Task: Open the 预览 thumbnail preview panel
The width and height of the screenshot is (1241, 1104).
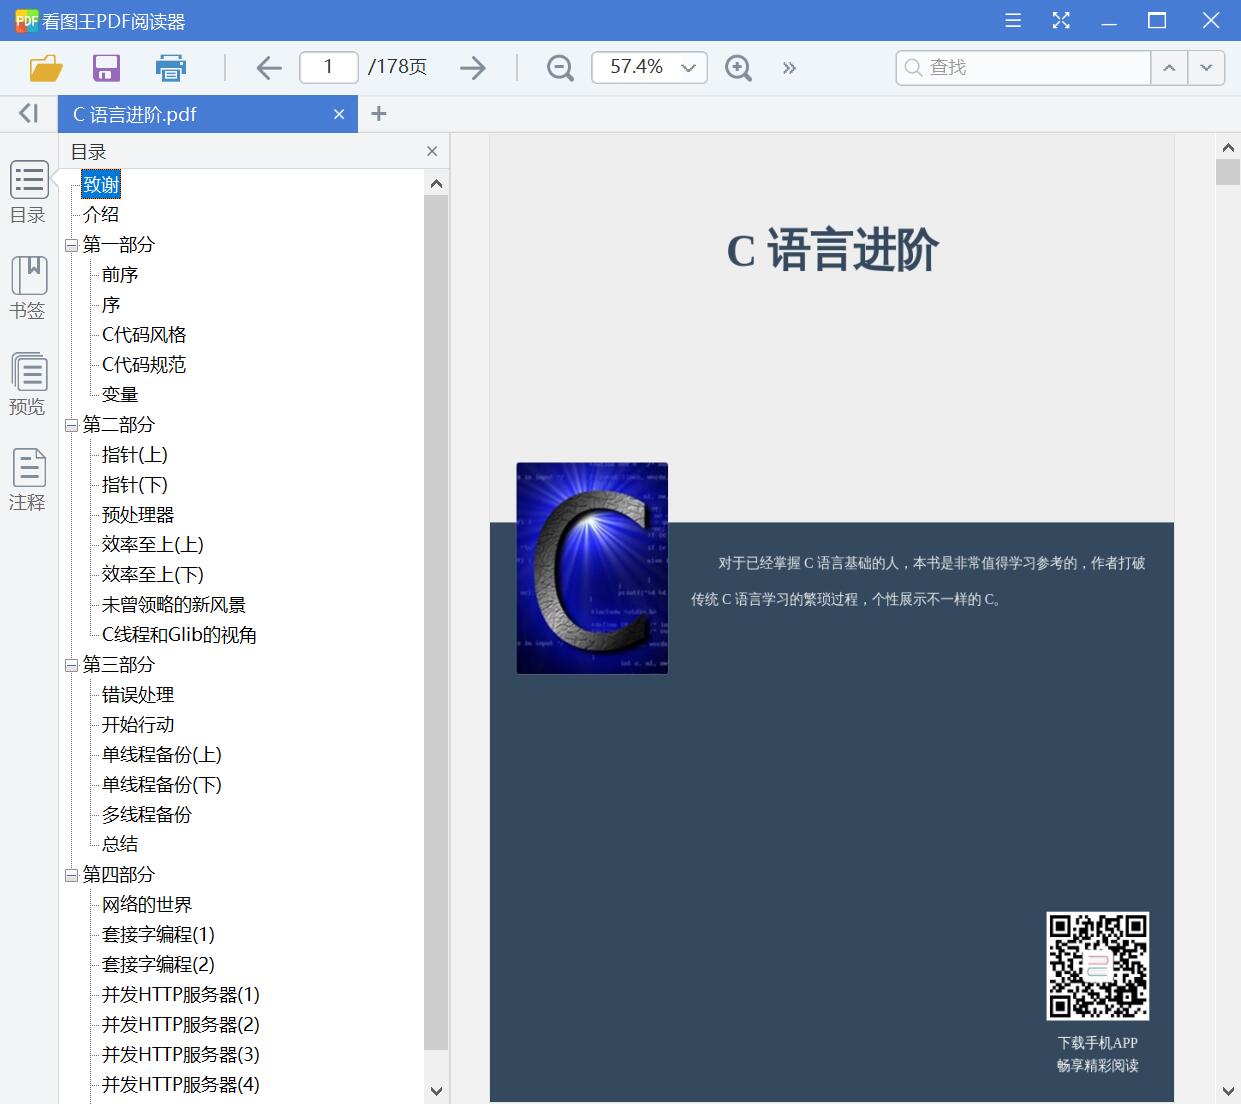Action: pyautogui.click(x=28, y=383)
